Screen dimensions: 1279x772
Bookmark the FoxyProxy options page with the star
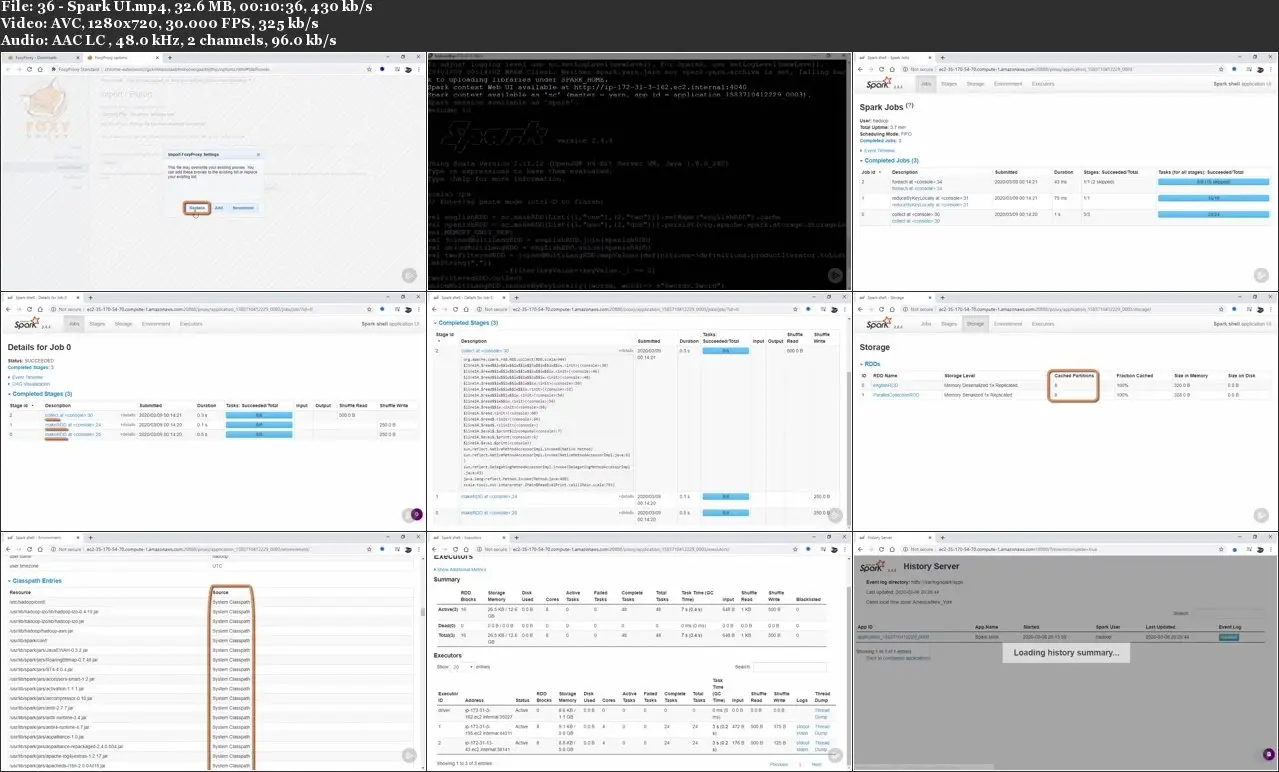pyautogui.click(x=368, y=69)
